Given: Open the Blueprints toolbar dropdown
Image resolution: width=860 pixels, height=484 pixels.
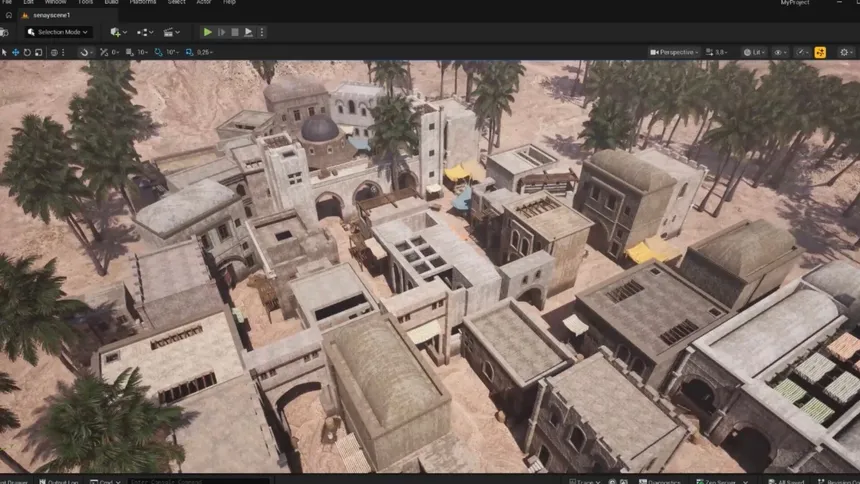Looking at the screenshot, I should pos(145,32).
